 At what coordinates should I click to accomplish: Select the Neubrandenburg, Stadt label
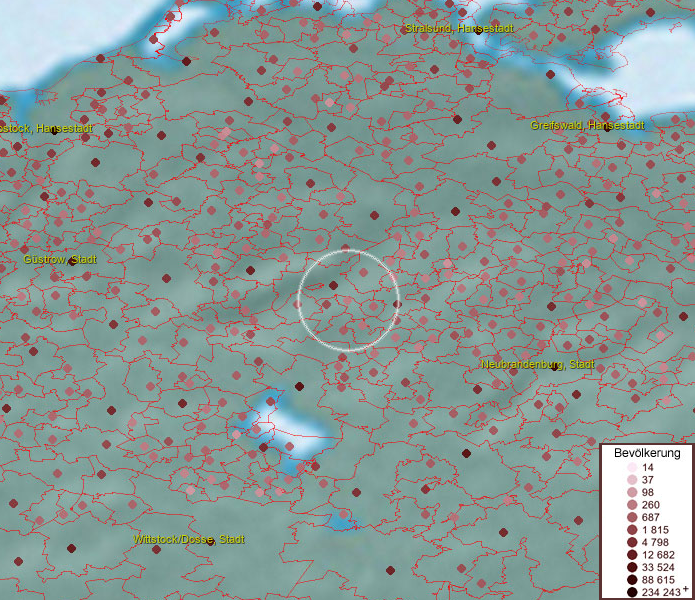538,365
